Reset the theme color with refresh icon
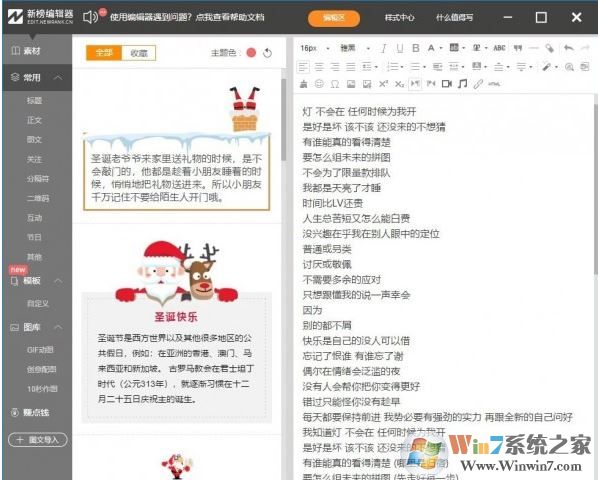 pos(267,53)
